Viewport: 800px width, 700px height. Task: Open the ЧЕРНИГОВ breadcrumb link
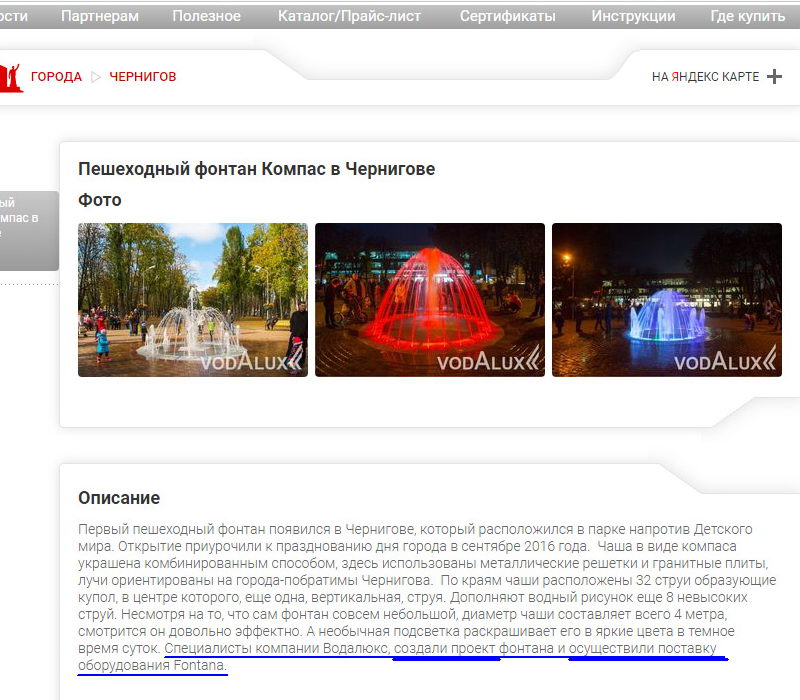click(142, 77)
